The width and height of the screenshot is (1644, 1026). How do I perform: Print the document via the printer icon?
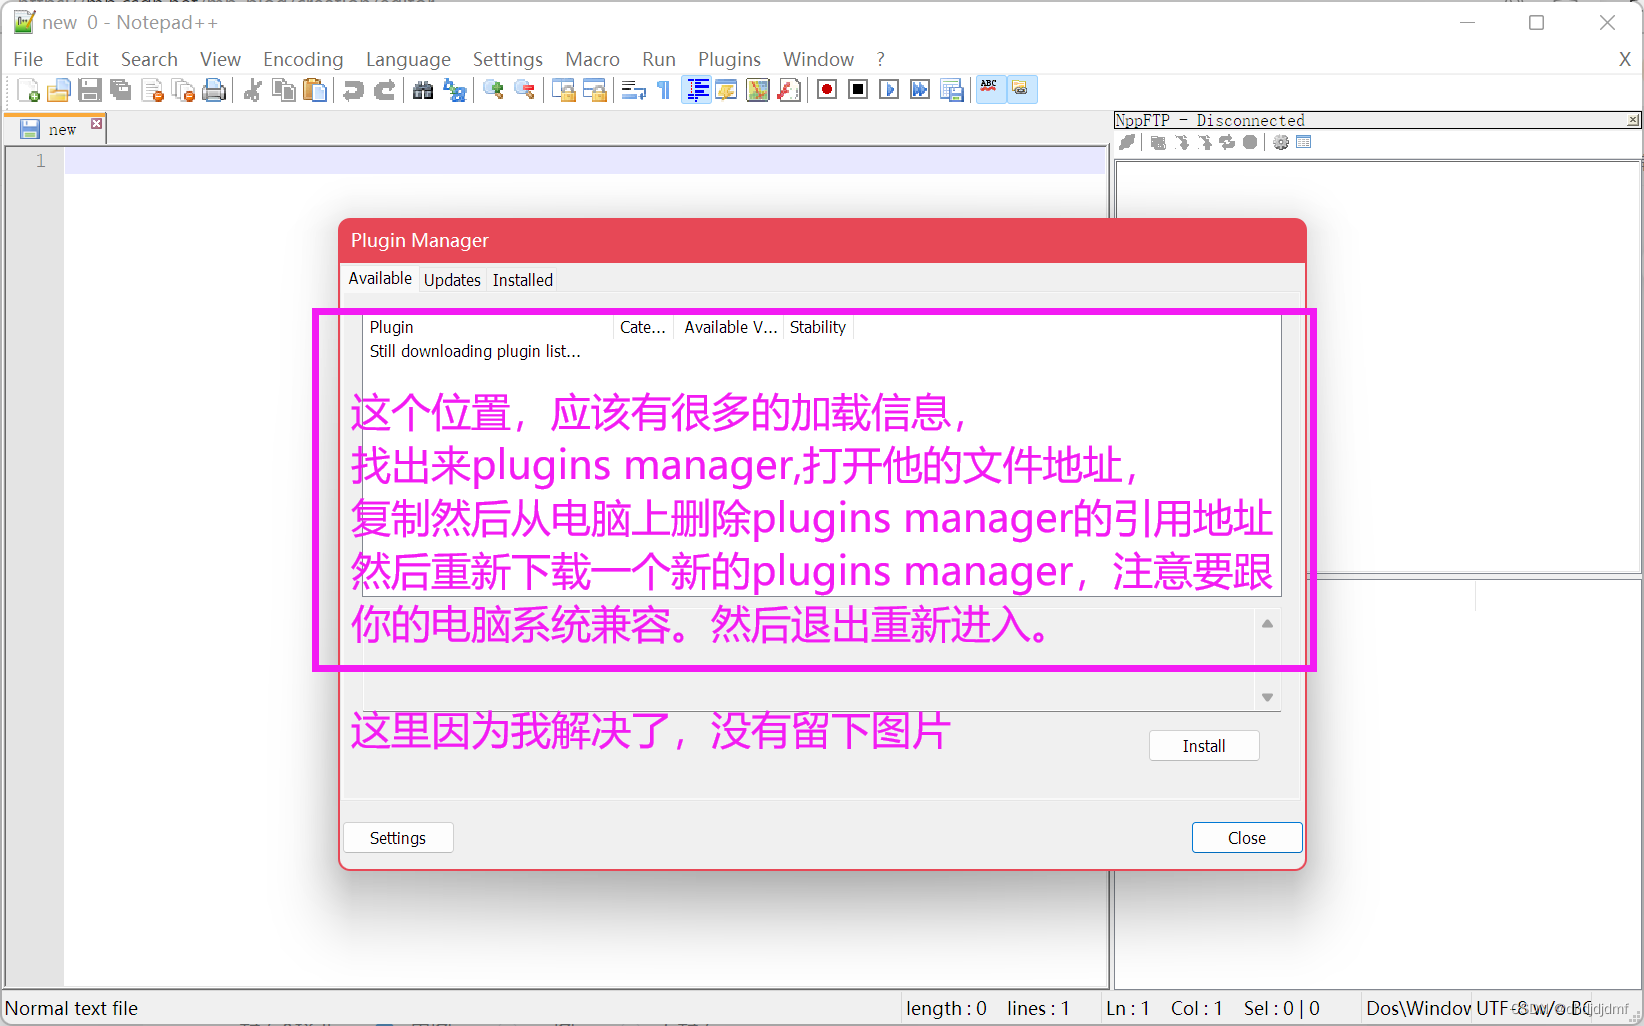[x=214, y=89]
